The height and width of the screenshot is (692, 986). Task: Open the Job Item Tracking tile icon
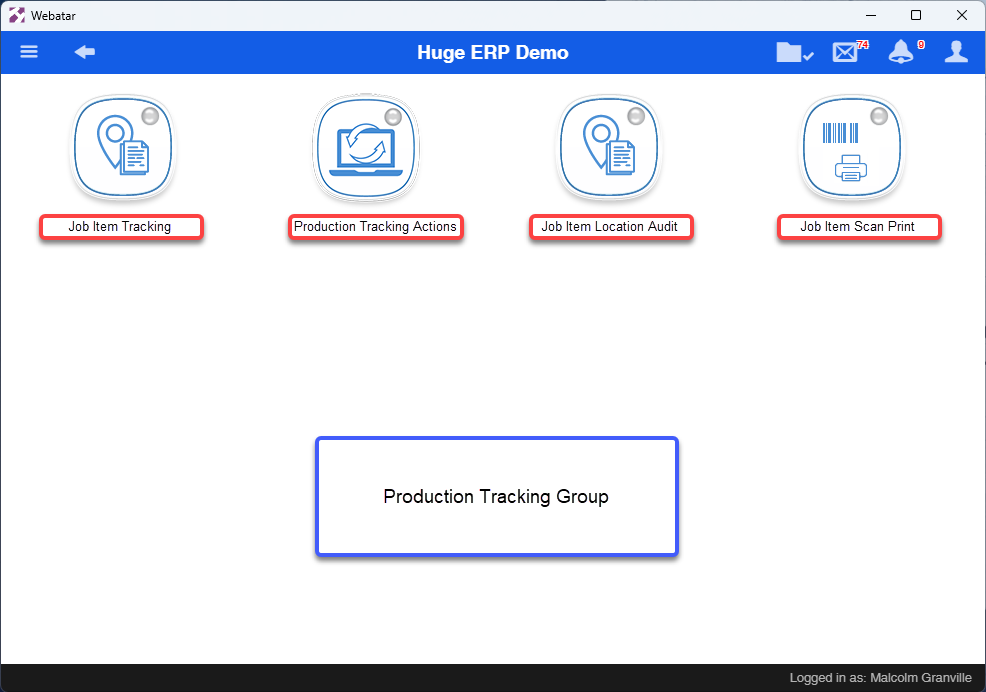123,147
